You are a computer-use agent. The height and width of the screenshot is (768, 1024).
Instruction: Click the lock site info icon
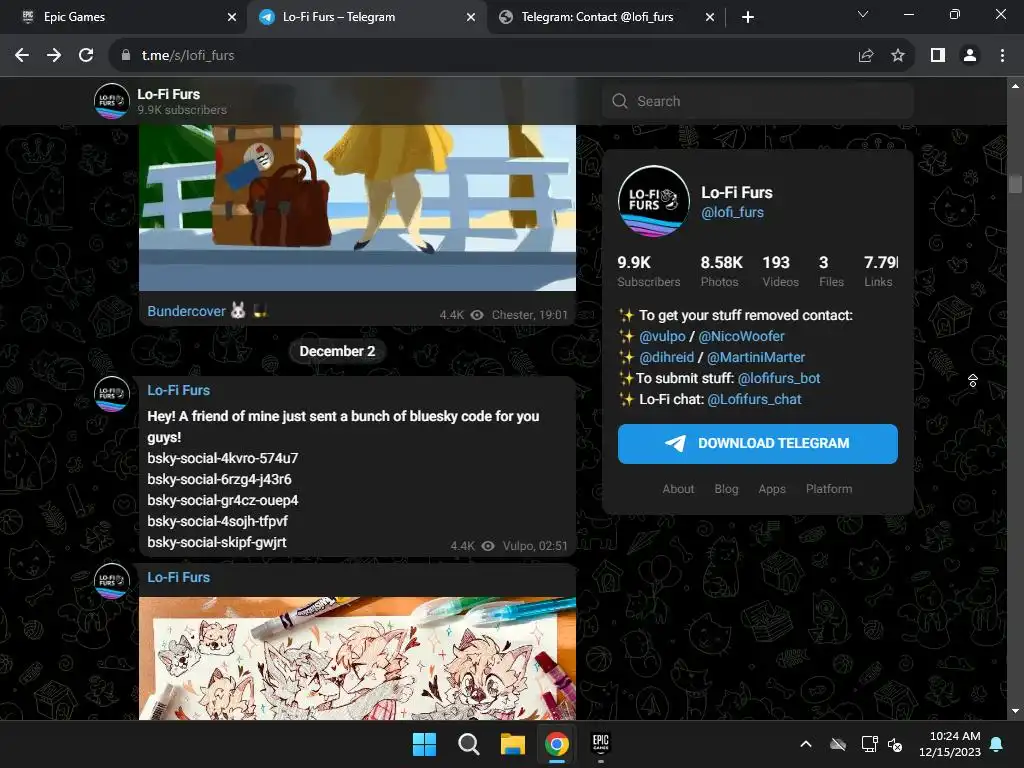coord(126,56)
